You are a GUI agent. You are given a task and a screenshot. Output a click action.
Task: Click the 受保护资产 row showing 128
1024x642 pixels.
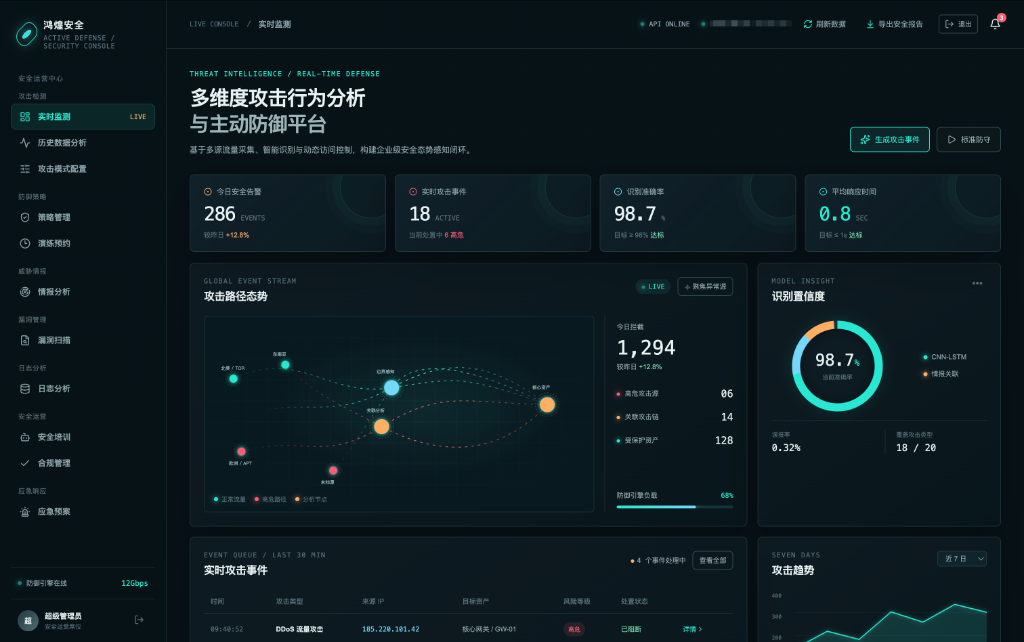[x=675, y=440]
